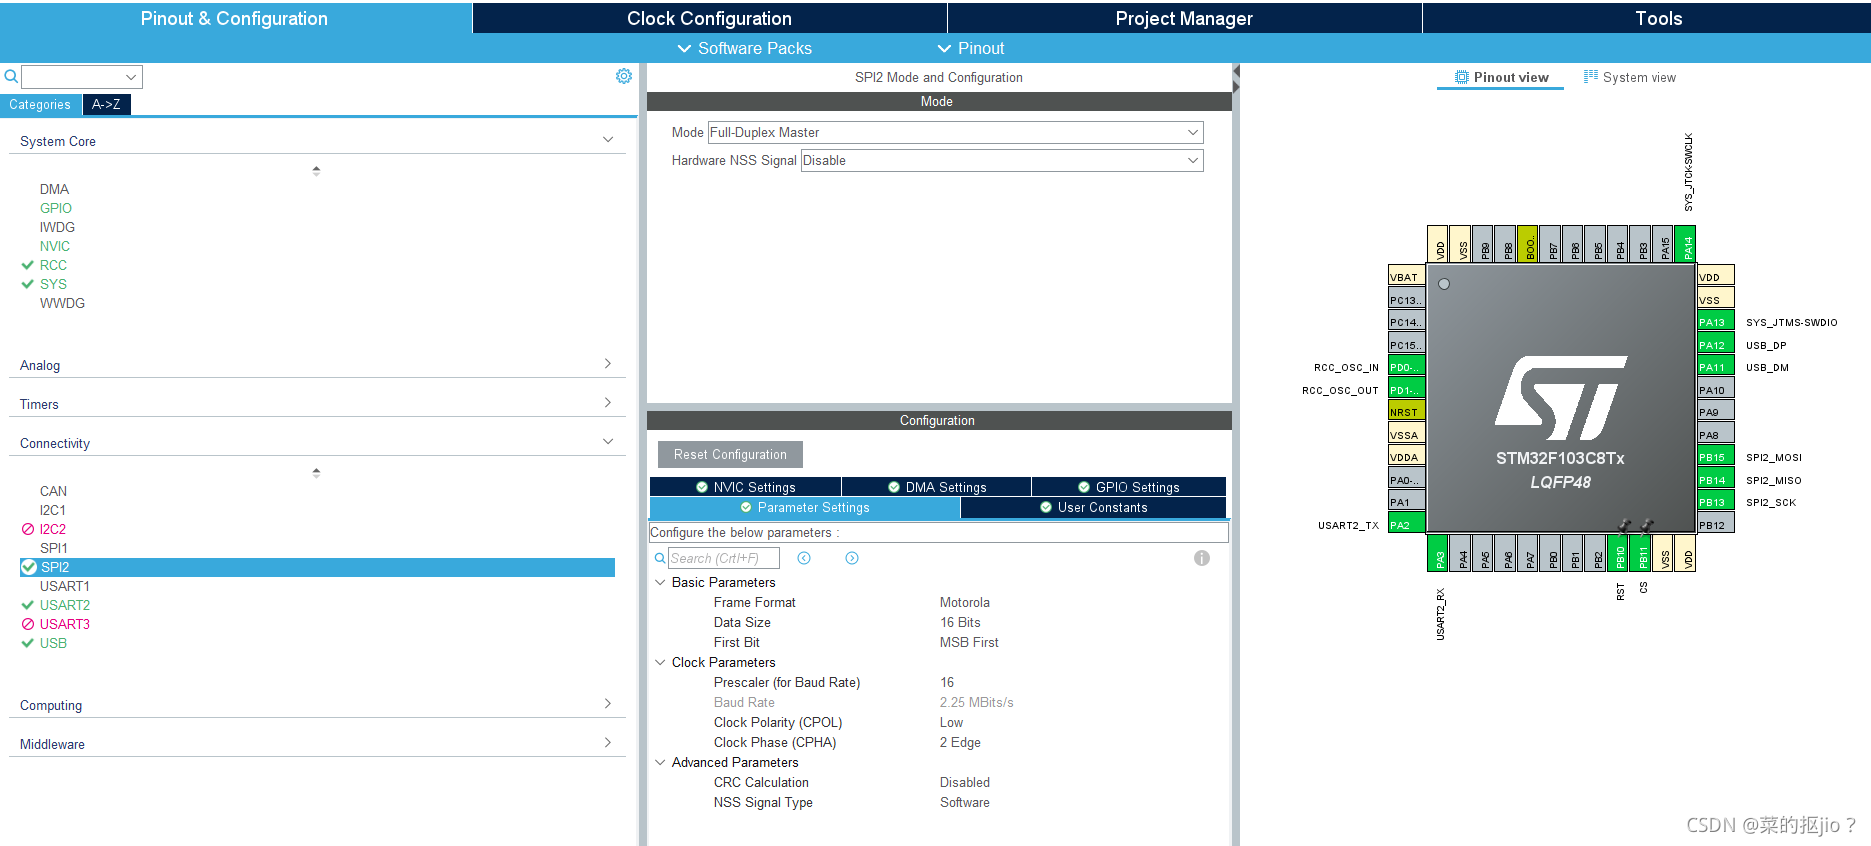Open the category search combo box
This screenshot has width=1871, height=846.
point(82,77)
